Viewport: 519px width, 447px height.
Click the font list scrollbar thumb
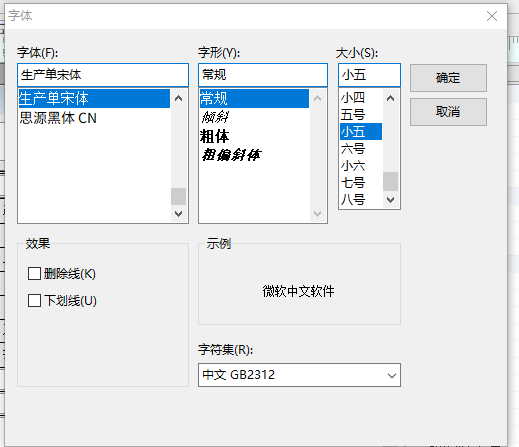click(179, 196)
